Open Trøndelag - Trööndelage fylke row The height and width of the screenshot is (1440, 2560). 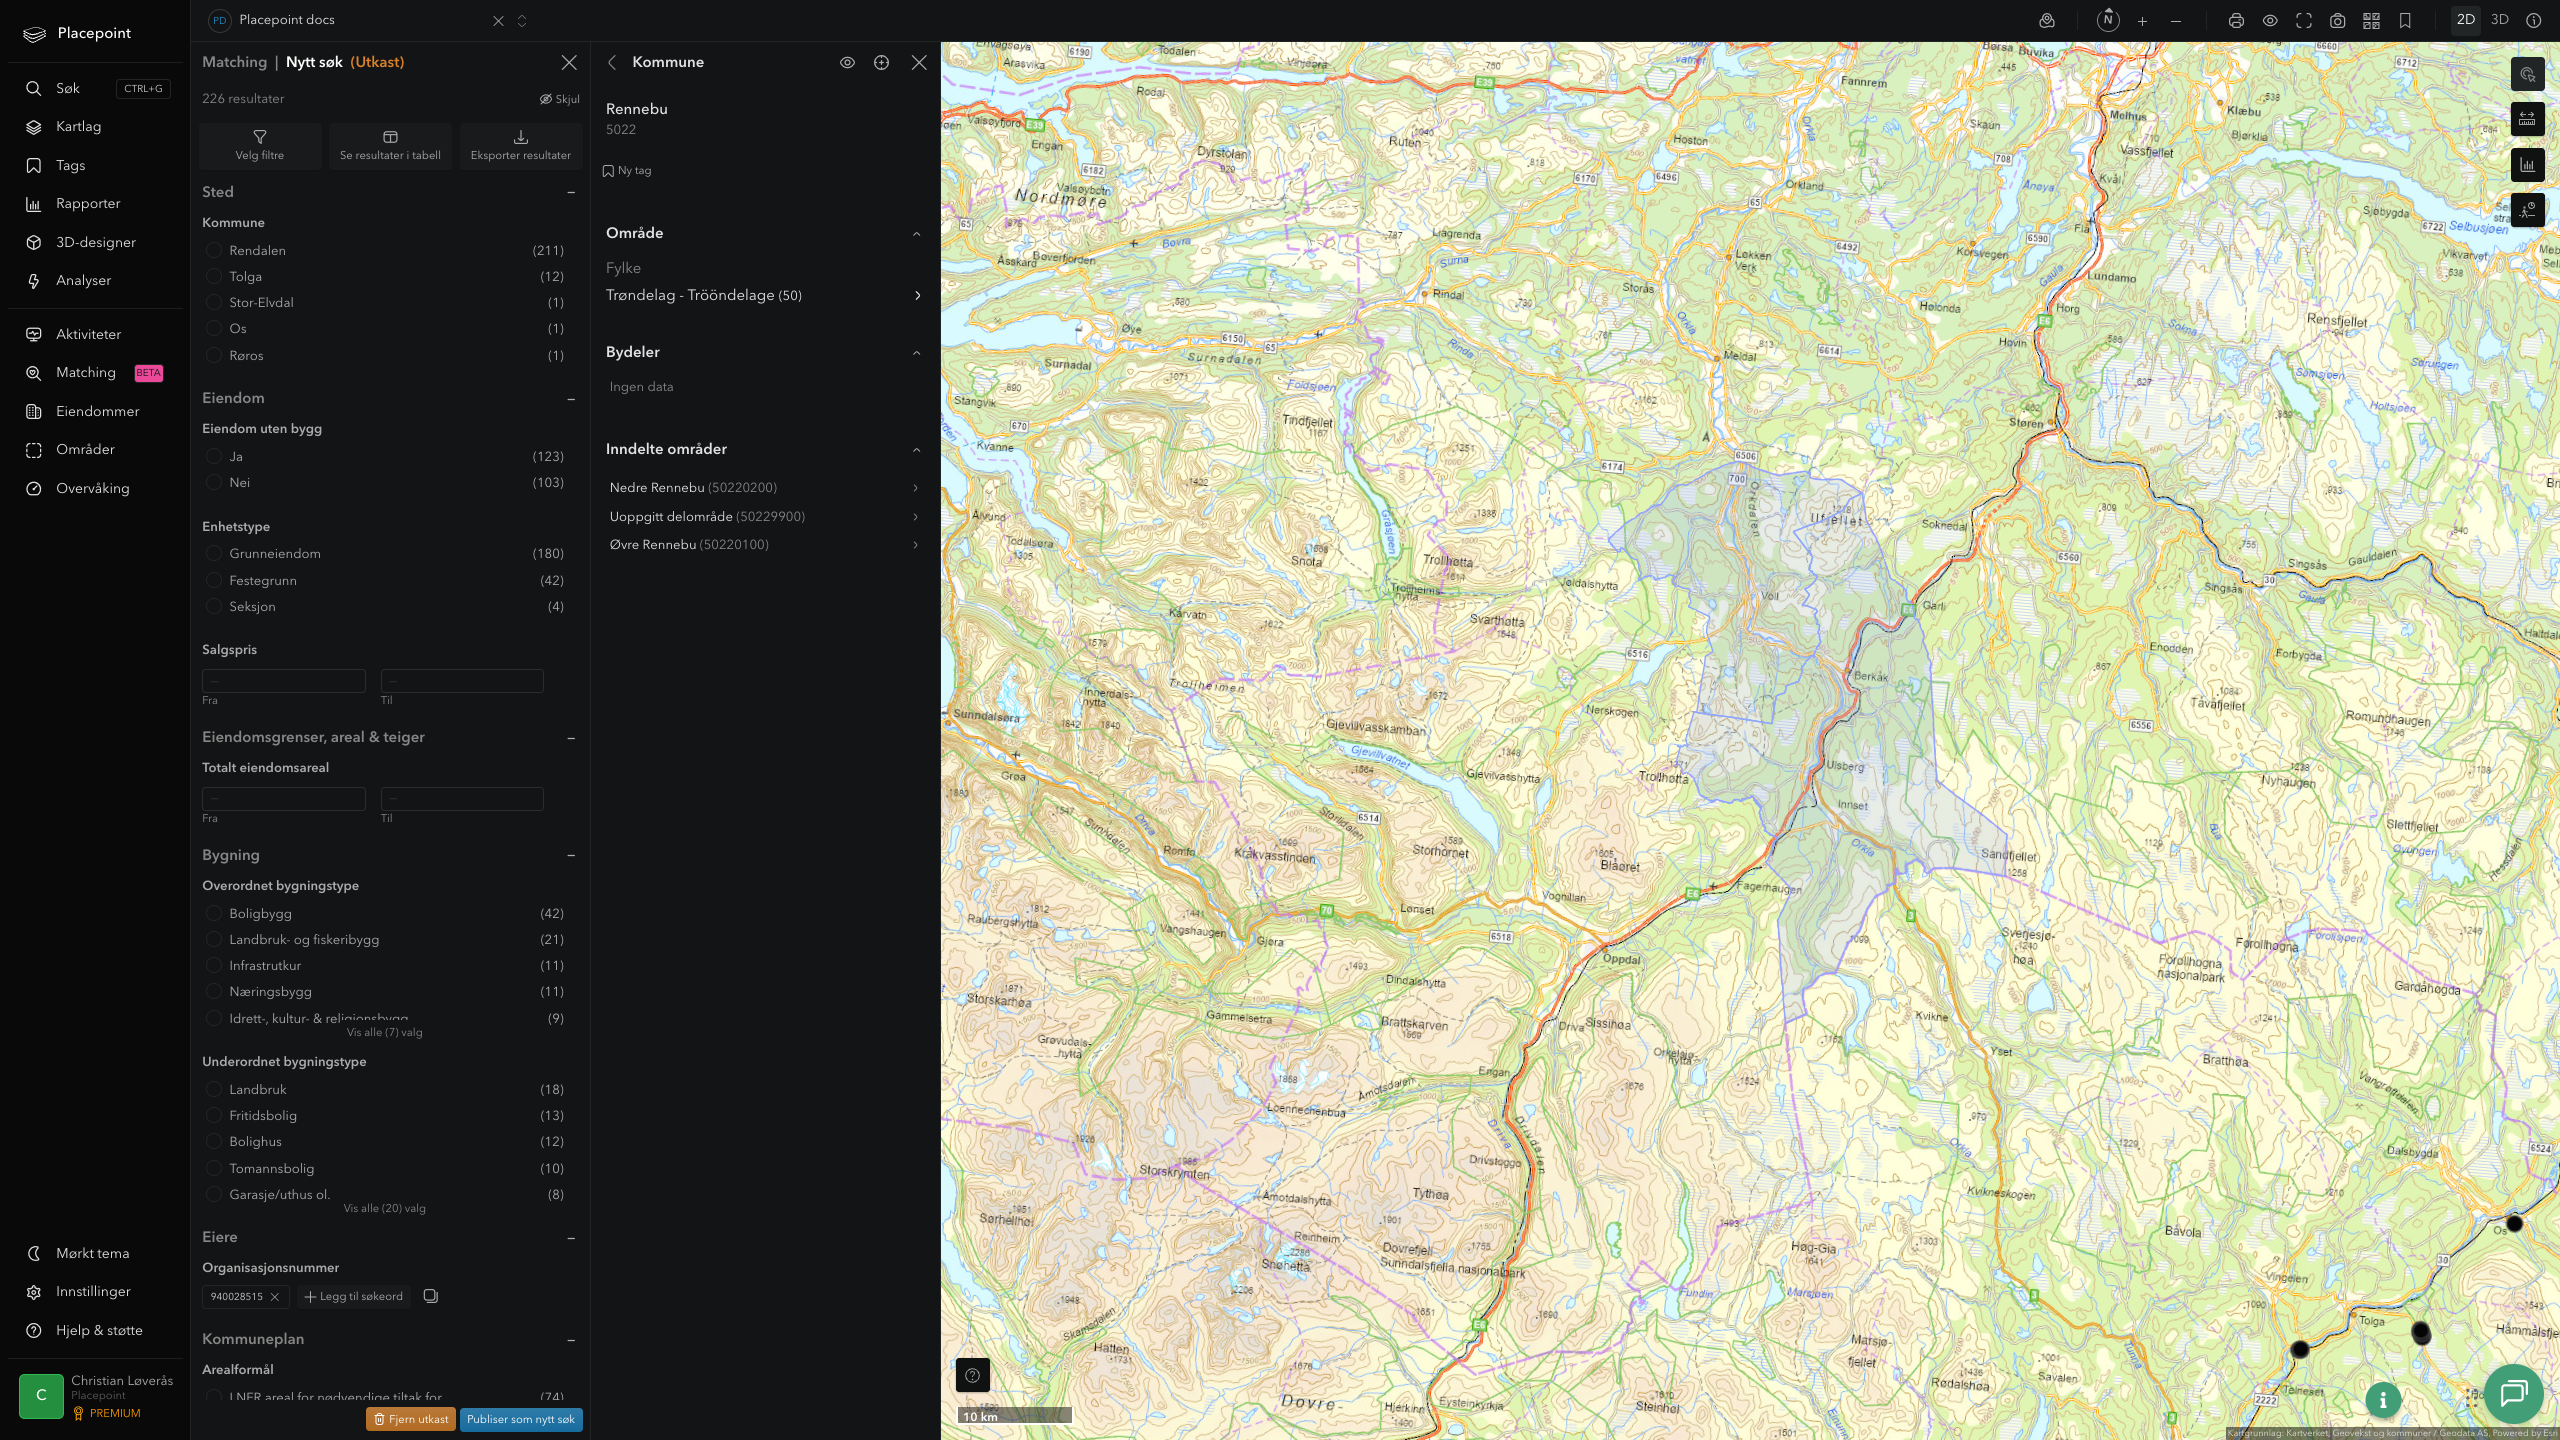coord(765,295)
